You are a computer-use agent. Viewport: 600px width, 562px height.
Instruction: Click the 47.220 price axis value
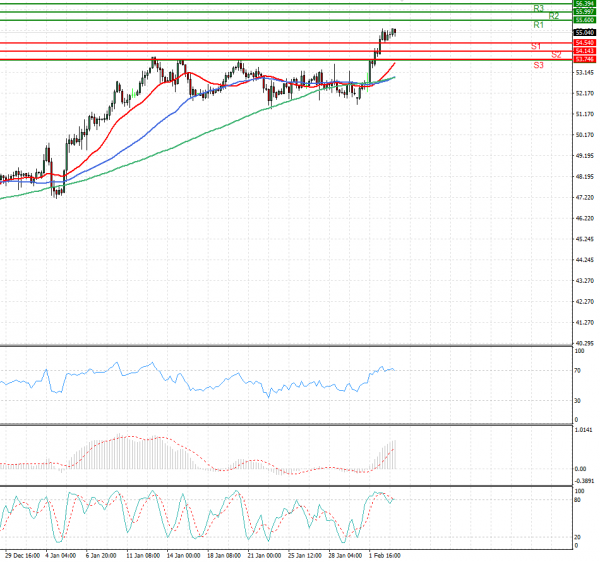point(585,197)
